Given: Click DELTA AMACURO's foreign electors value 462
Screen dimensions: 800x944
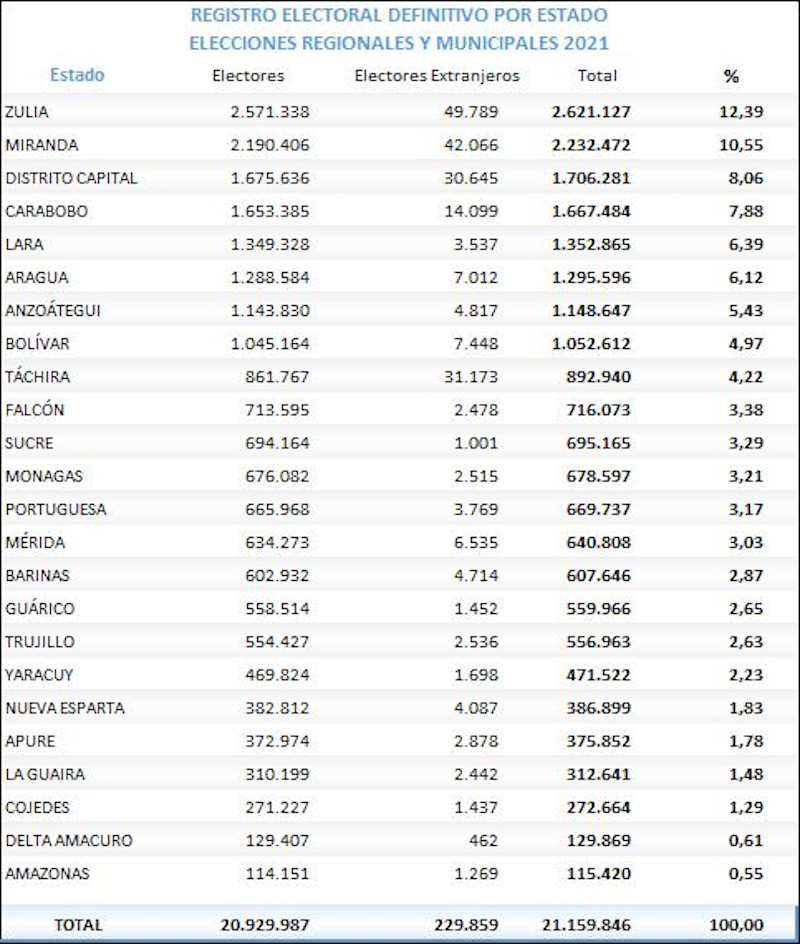Looking at the screenshot, I should (482, 841).
